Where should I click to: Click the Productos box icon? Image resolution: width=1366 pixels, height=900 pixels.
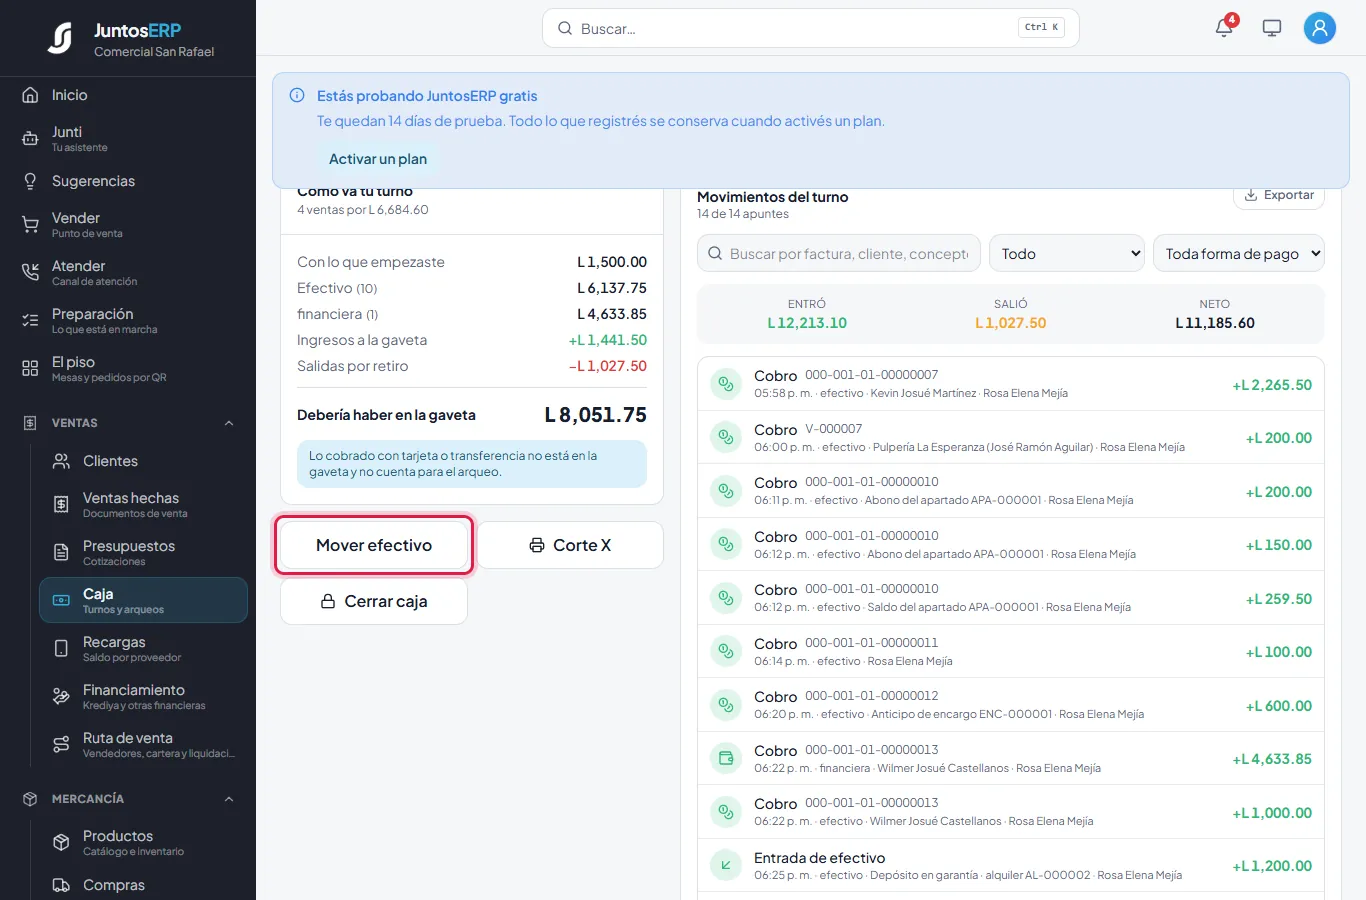[61, 843]
